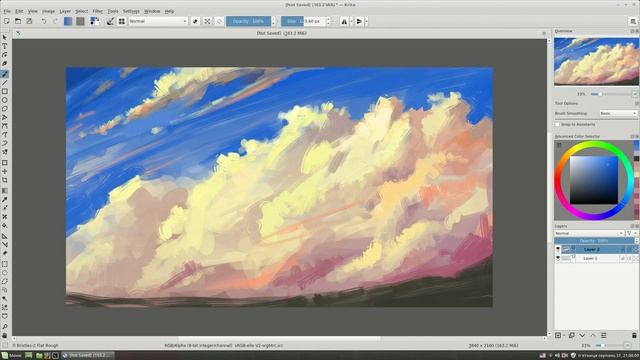Adjust the toolbar Opacity slider
This screenshot has width=640, height=360.
[x=249, y=21]
